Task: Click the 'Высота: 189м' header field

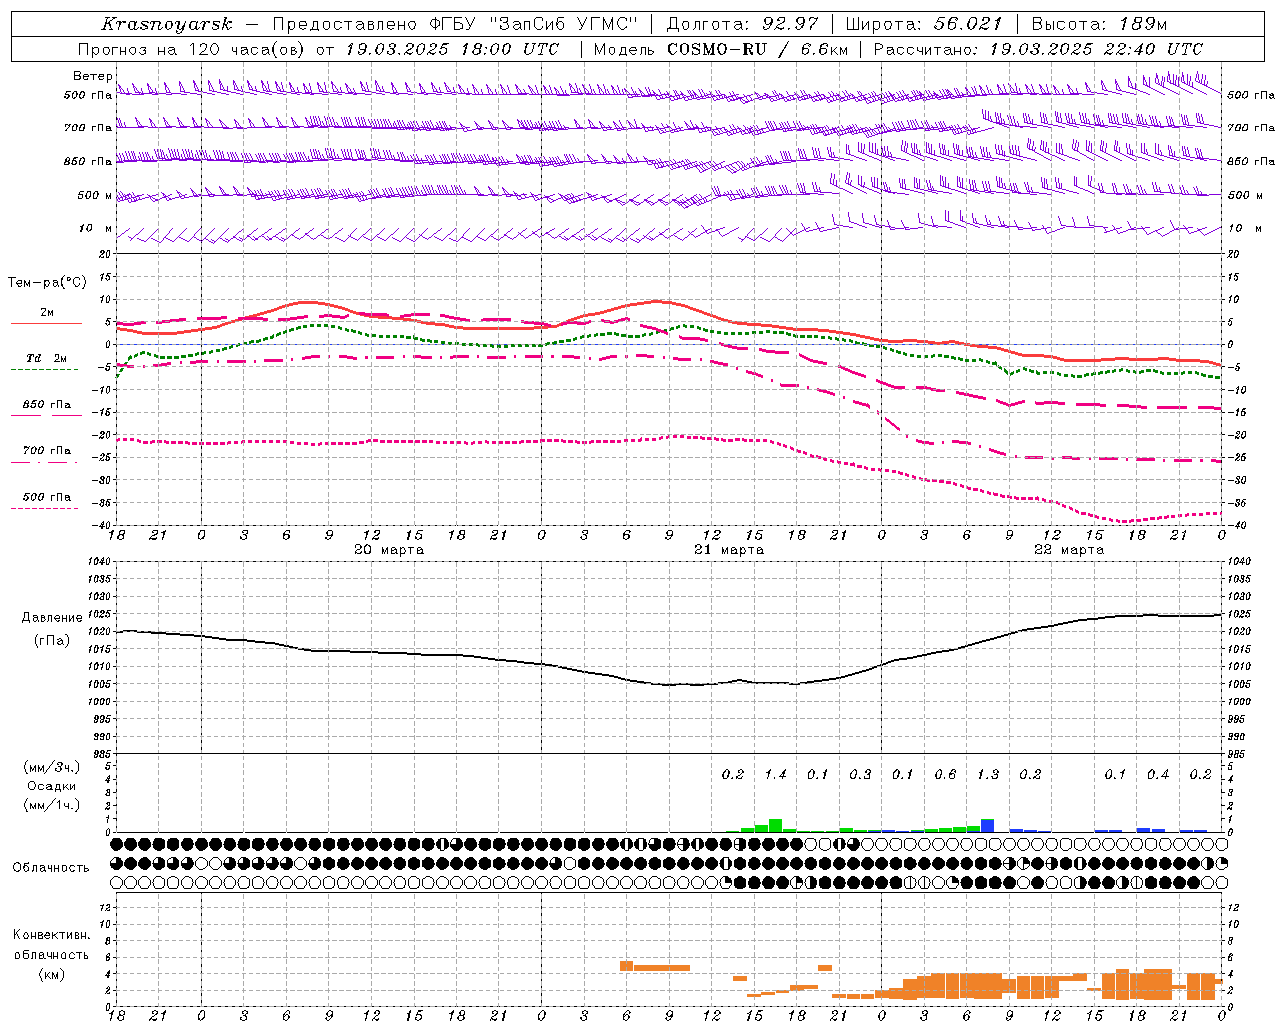Action: (x=1099, y=24)
